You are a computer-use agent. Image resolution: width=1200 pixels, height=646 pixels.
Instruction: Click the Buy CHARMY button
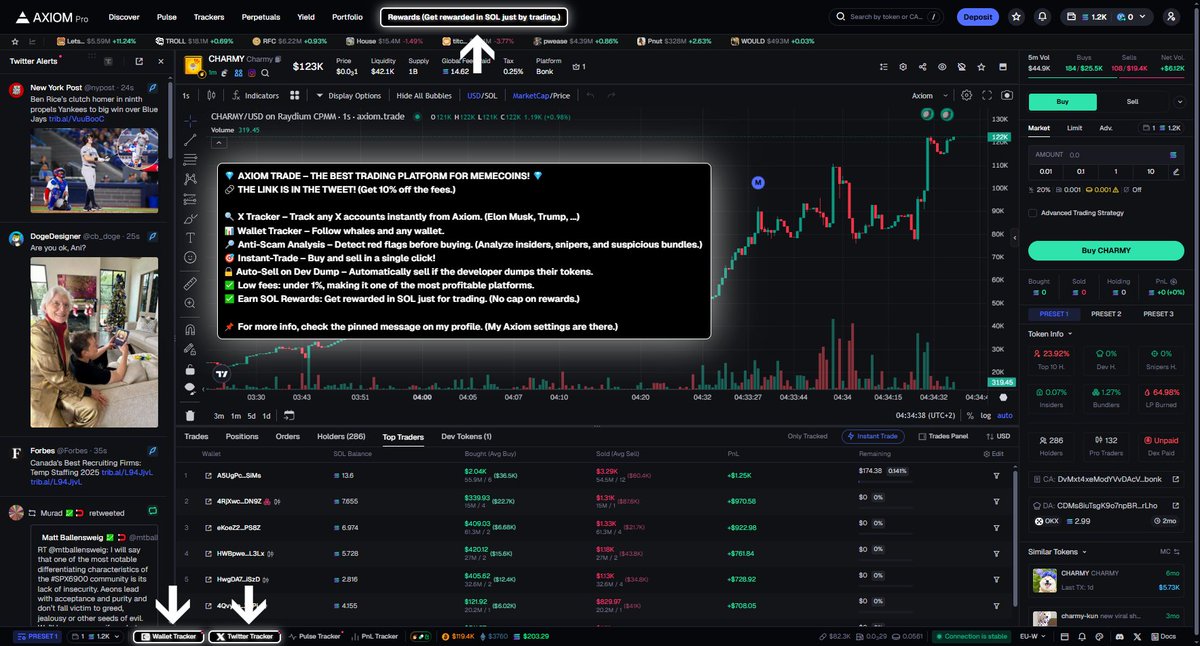coord(1105,250)
